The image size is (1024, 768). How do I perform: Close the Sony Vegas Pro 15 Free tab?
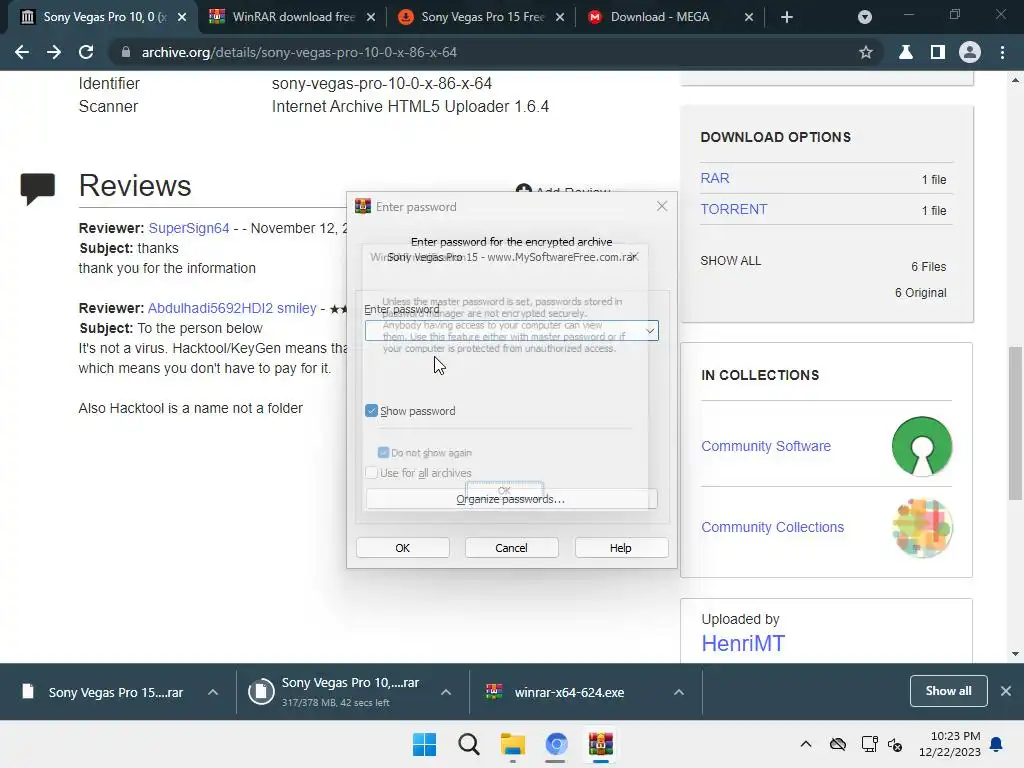[x=560, y=17]
